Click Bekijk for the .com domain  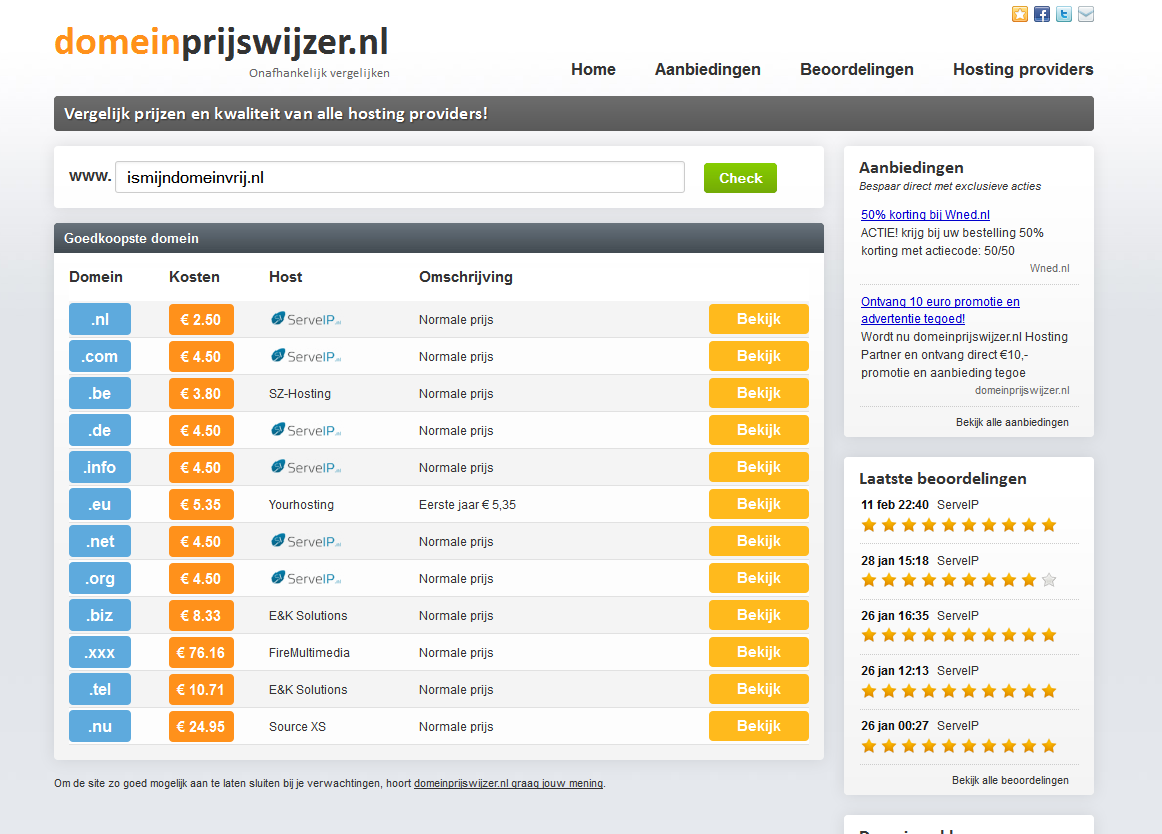pos(758,356)
